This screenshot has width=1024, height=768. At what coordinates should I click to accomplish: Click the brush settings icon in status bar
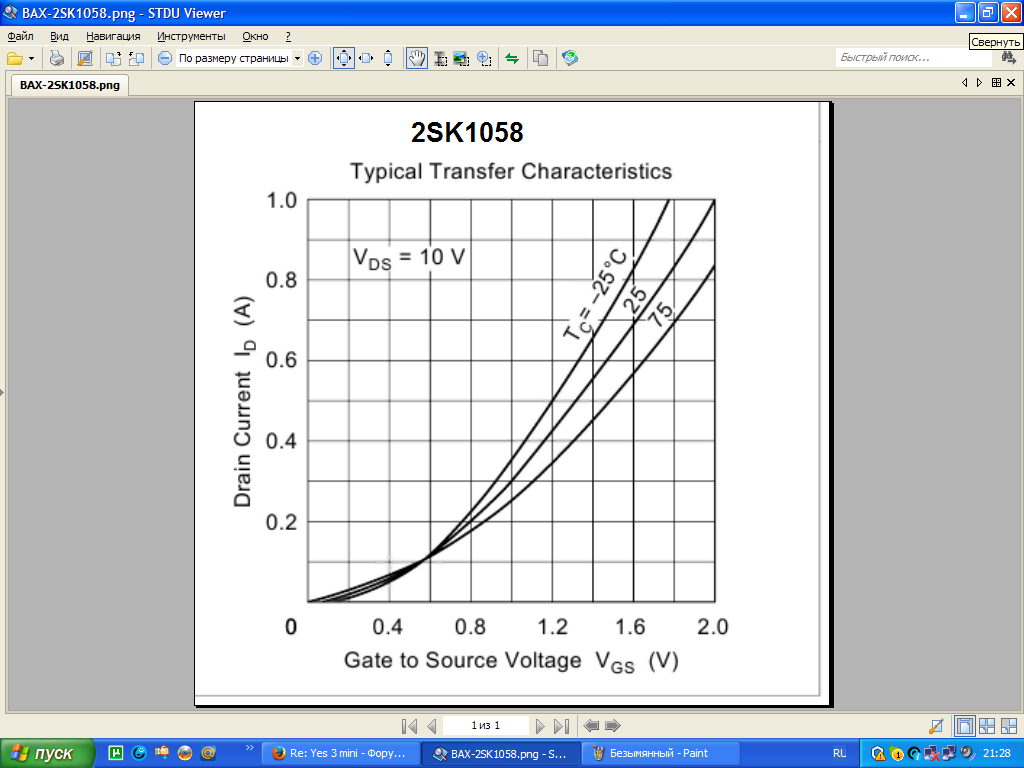click(x=936, y=726)
